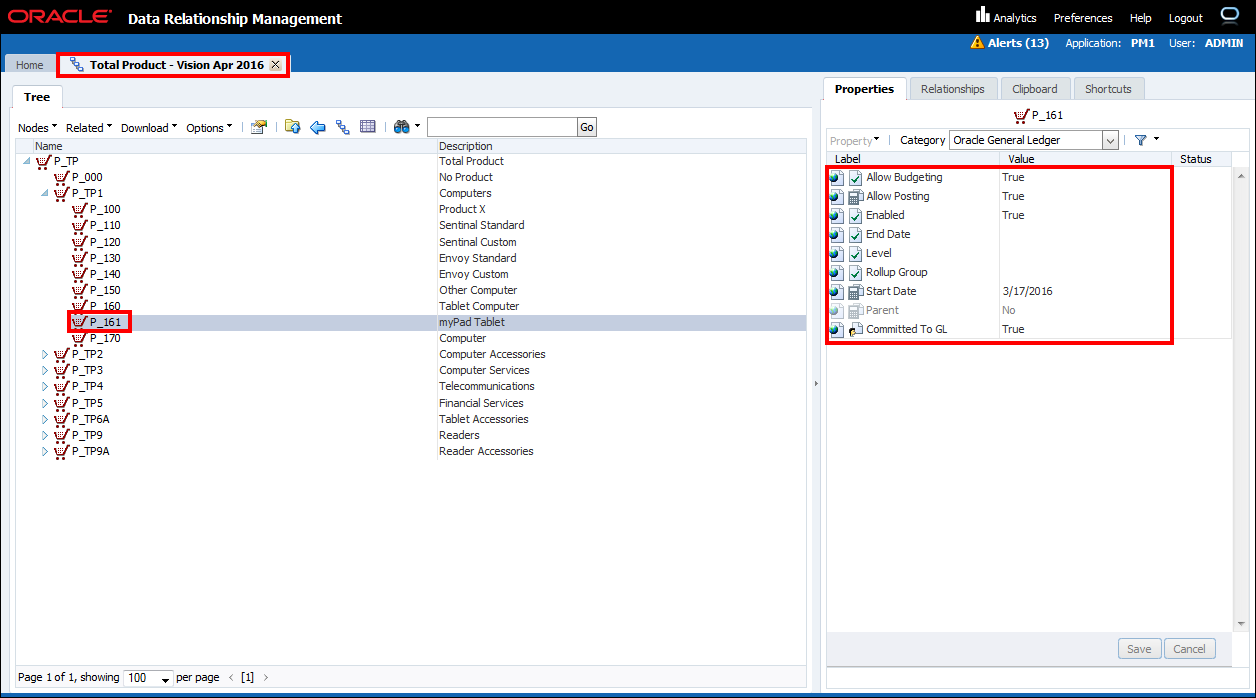The height and width of the screenshot is (698, 1256).
Task: Click the checkmark page icon for Rollup Group
Action: 855,273
